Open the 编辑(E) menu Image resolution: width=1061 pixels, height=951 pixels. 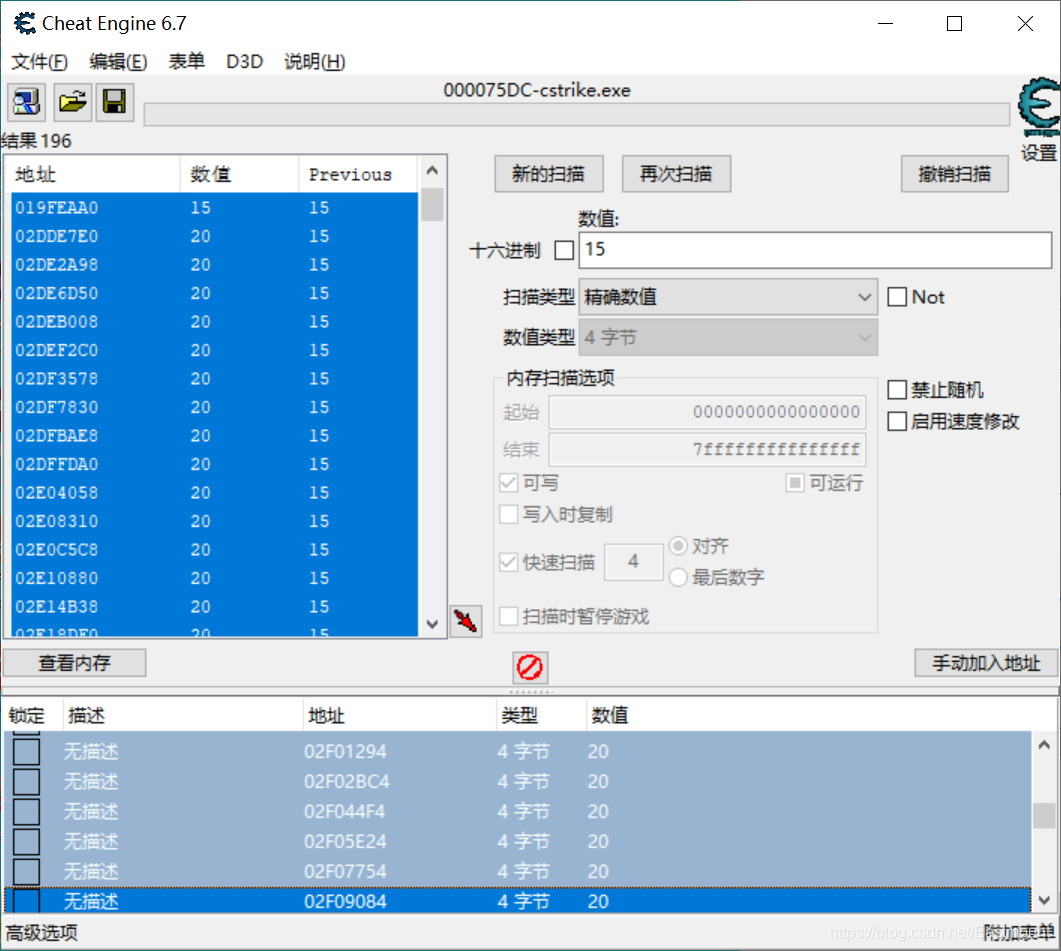click(118, 62)
